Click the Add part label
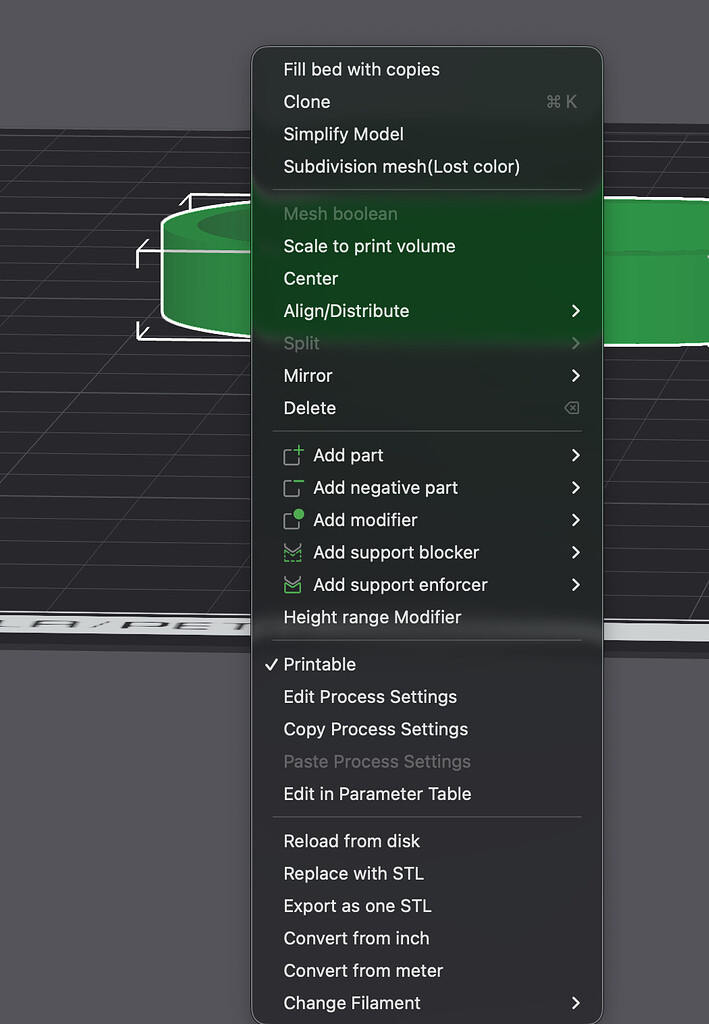The width and height of the screenshot is (709, 1024). point(348,455)
